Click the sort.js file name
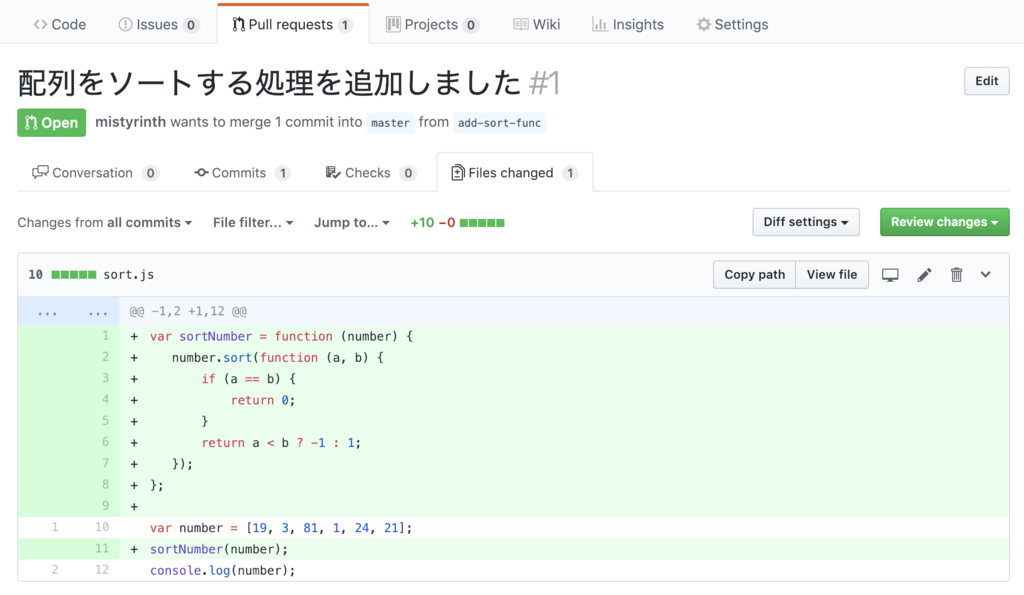 [x=129, y=275]
